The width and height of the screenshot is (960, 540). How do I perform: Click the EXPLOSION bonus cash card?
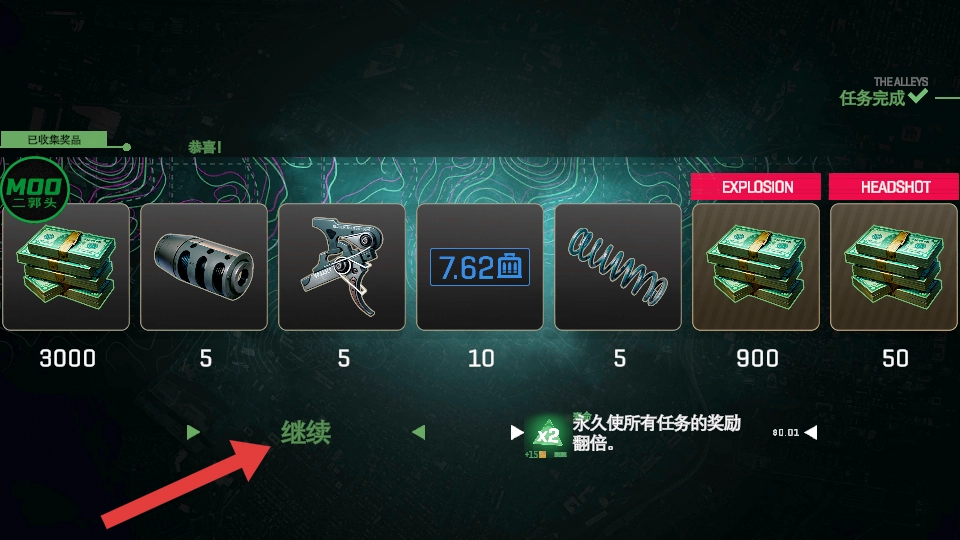click(756, 267)
